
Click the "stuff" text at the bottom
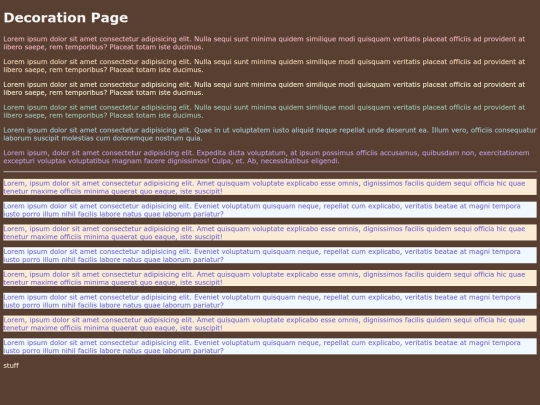pyautogui.click(x=11, y=365)
